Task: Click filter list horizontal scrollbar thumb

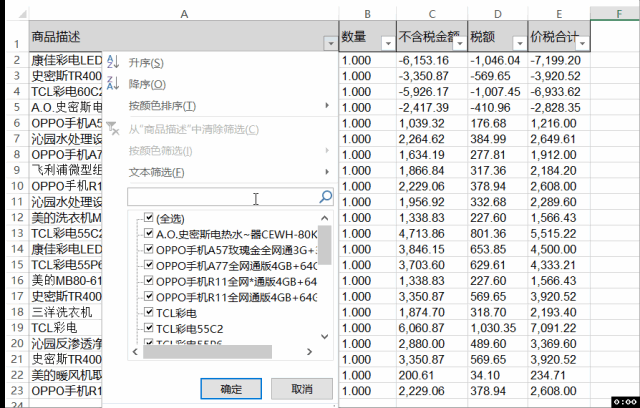Action: coord(207,352)
